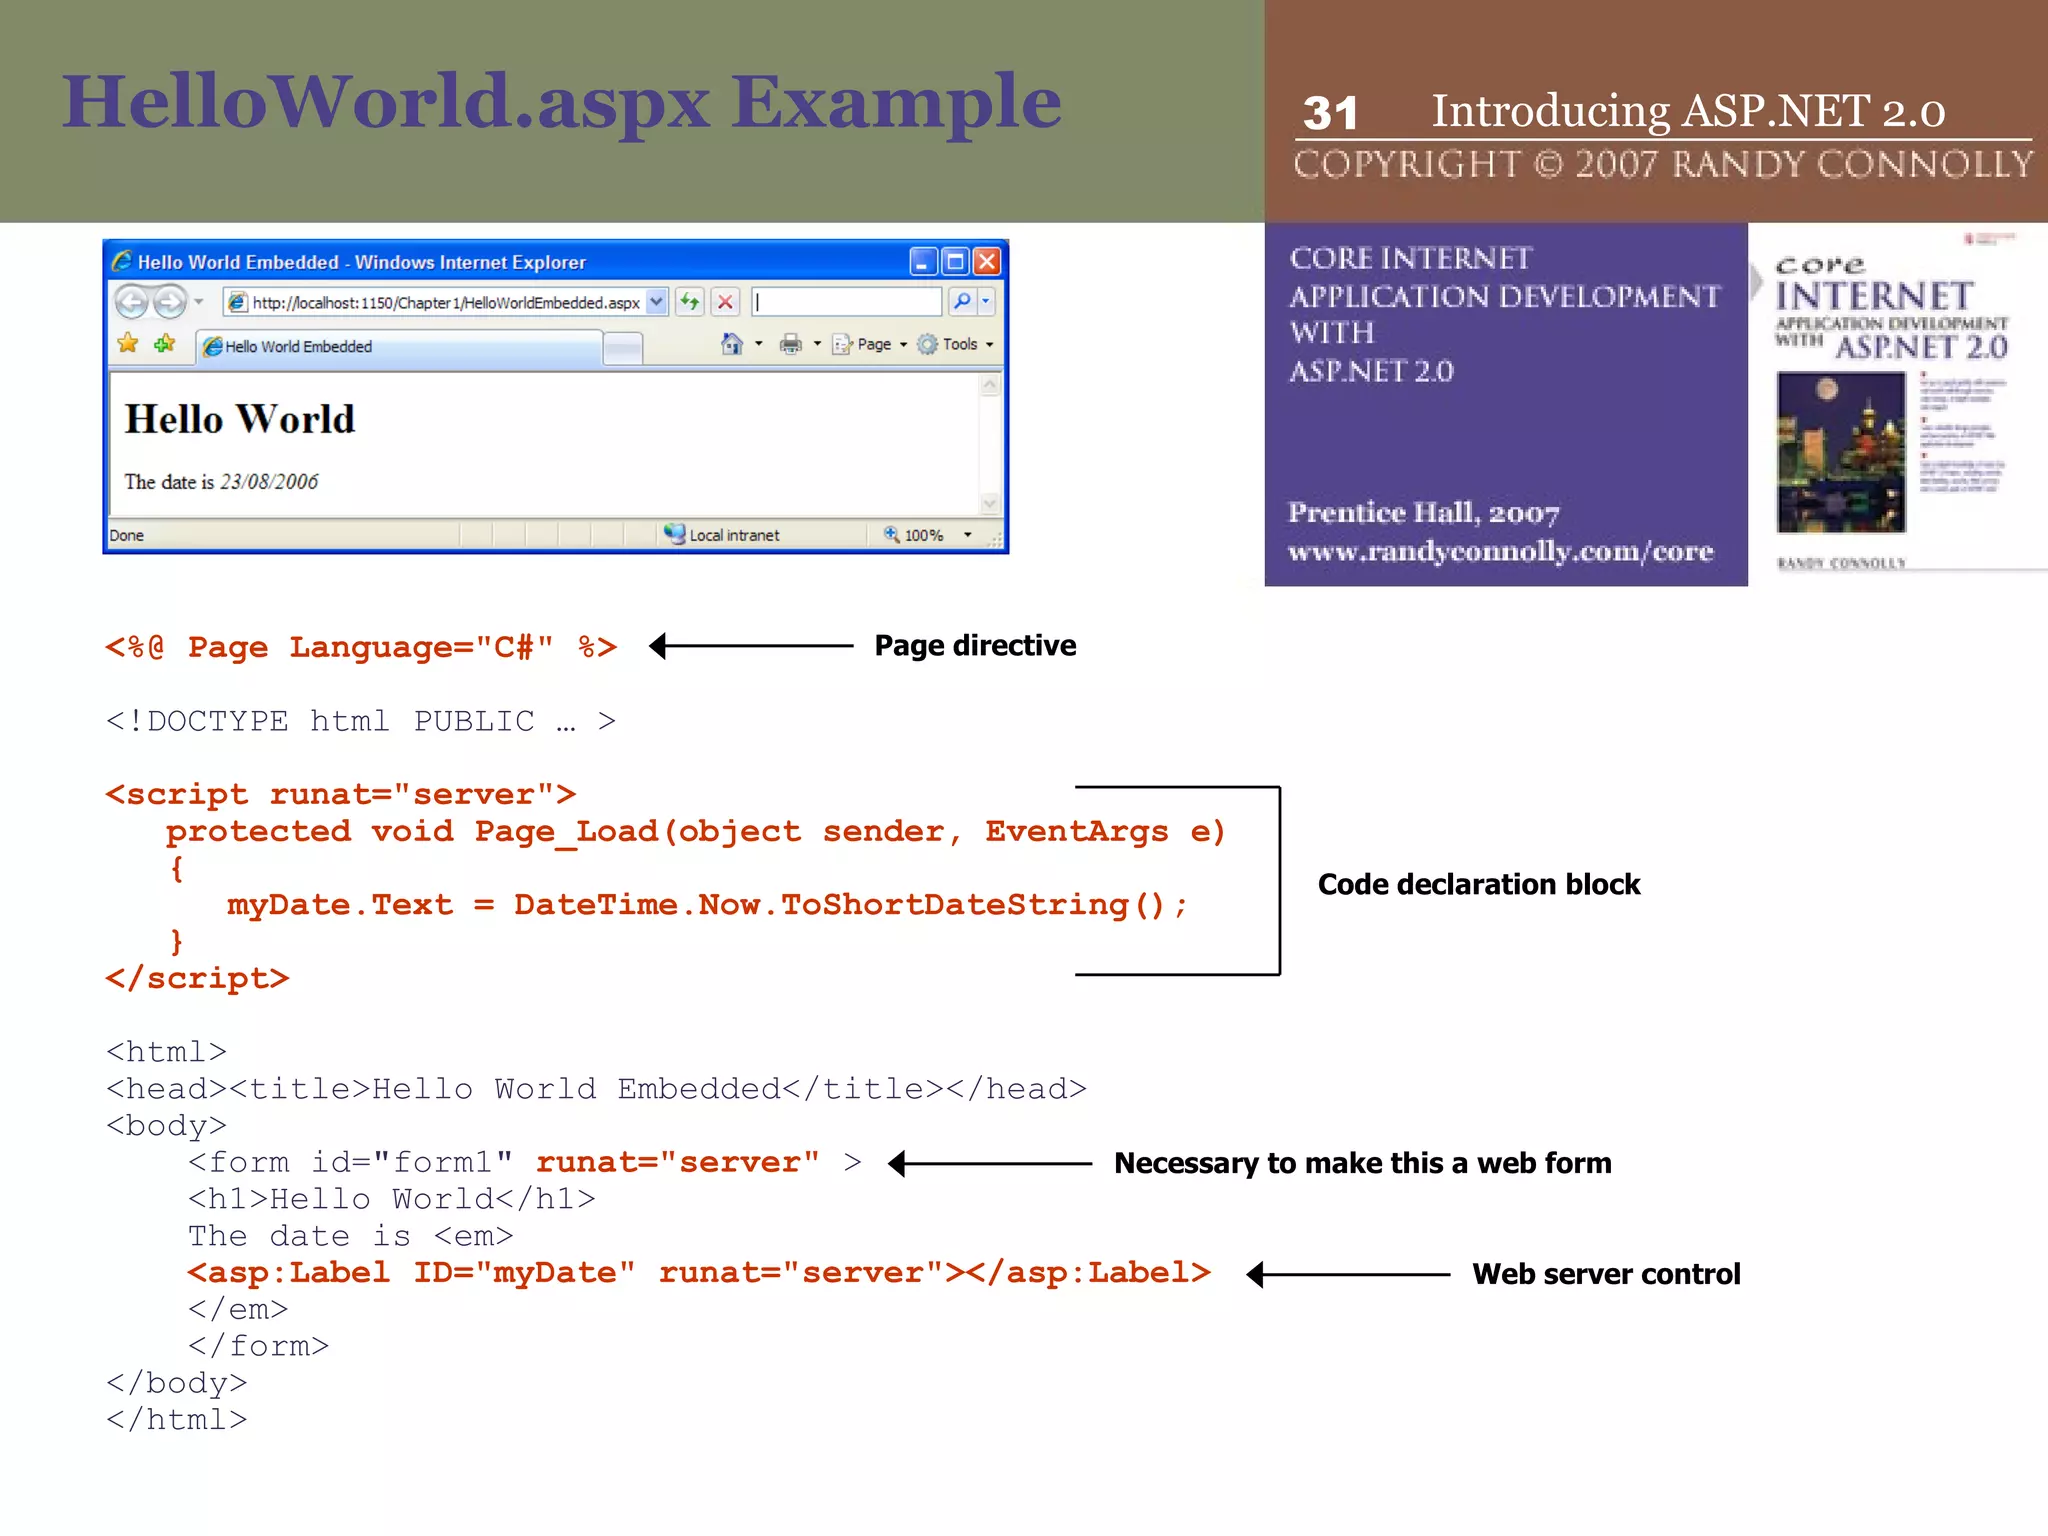Click the magnifier Search button
This screenshot has height=1536, width=2048.
(x=962, y=301)
